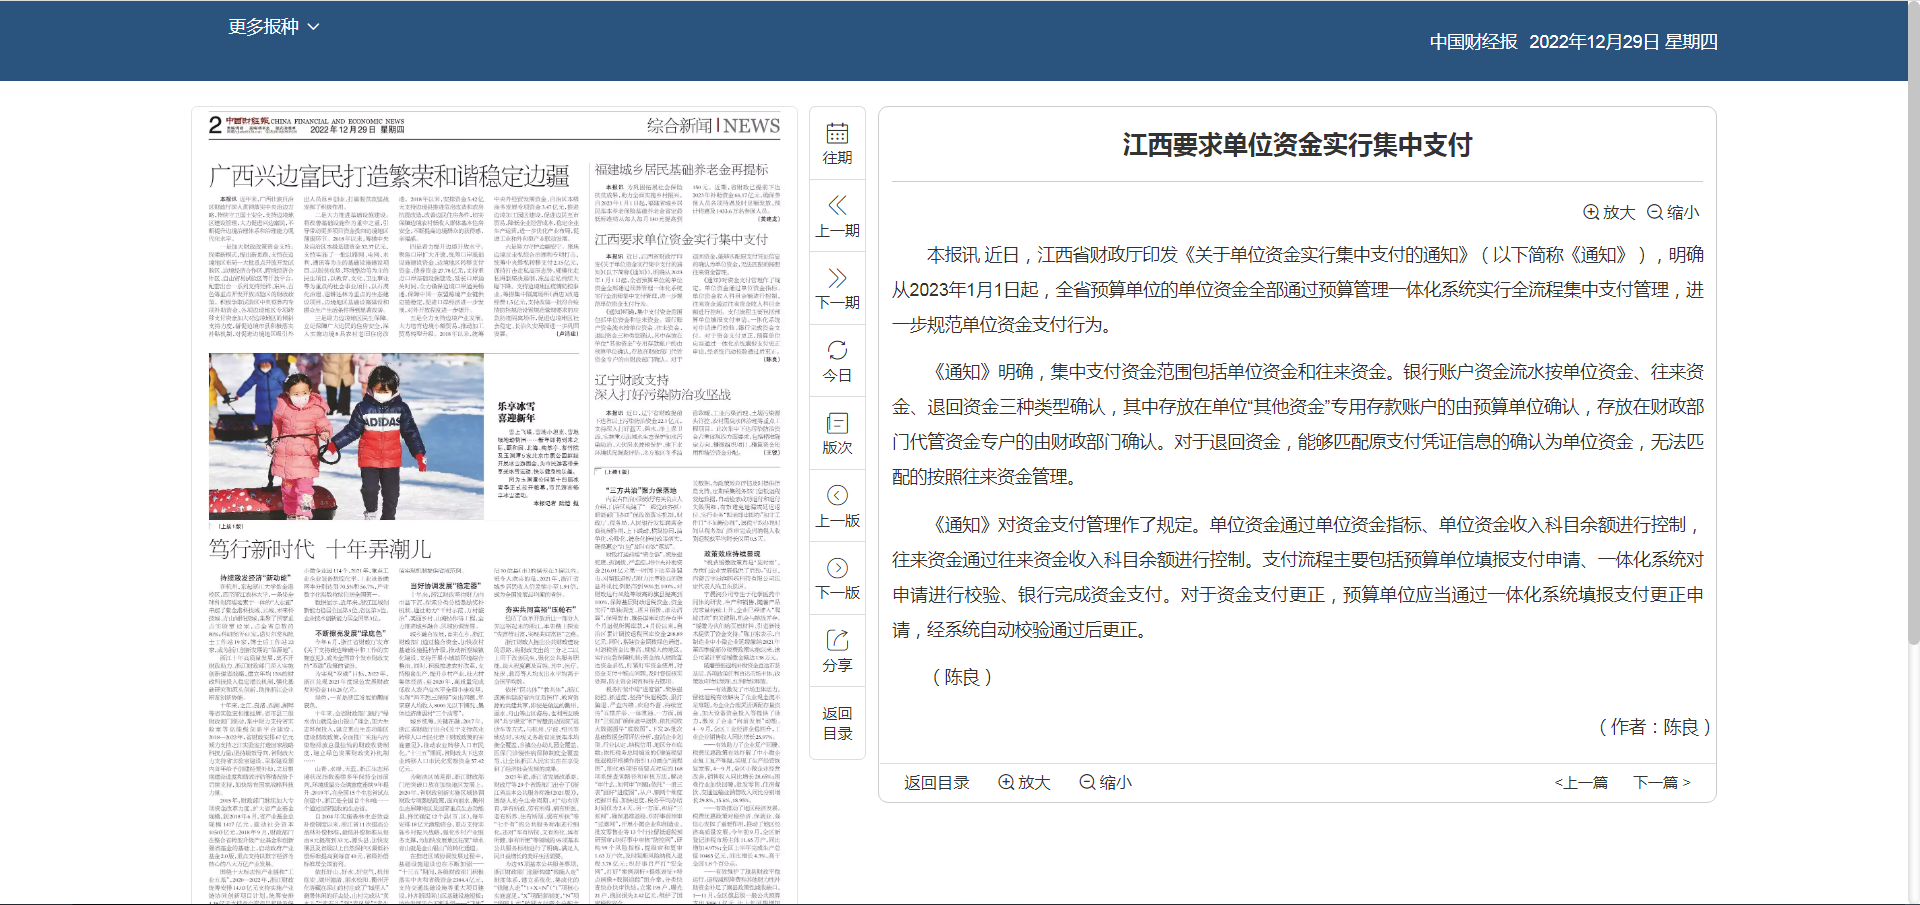Screen dimensions: 1920x905
Task: Enlarge article text with the top 放大 magnifier
Action: [x=1609, y=212]
